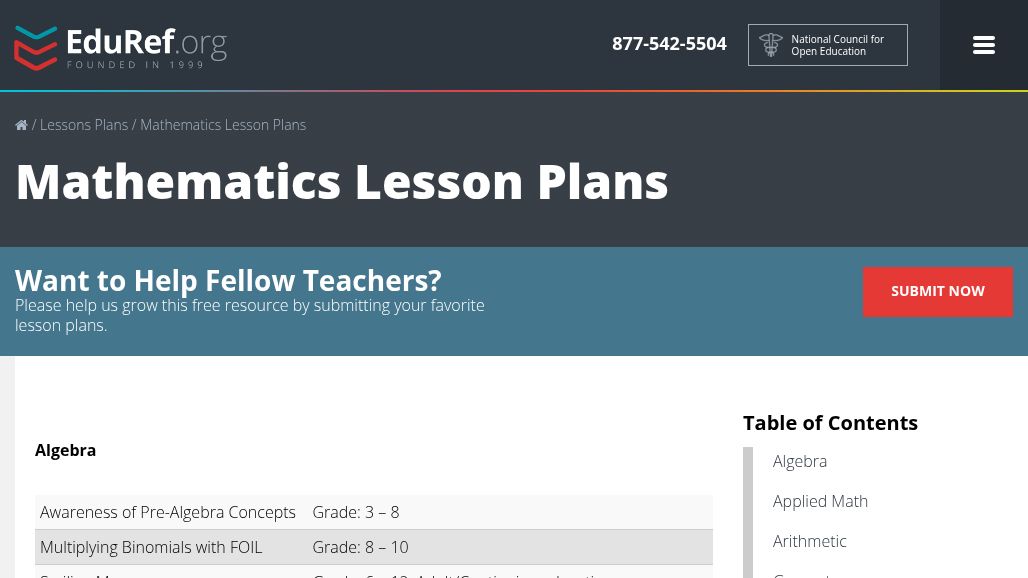Open Multiplying Binomials with FOIL lesson
This screenshot has width=1028, height=578.
(151, 547)
